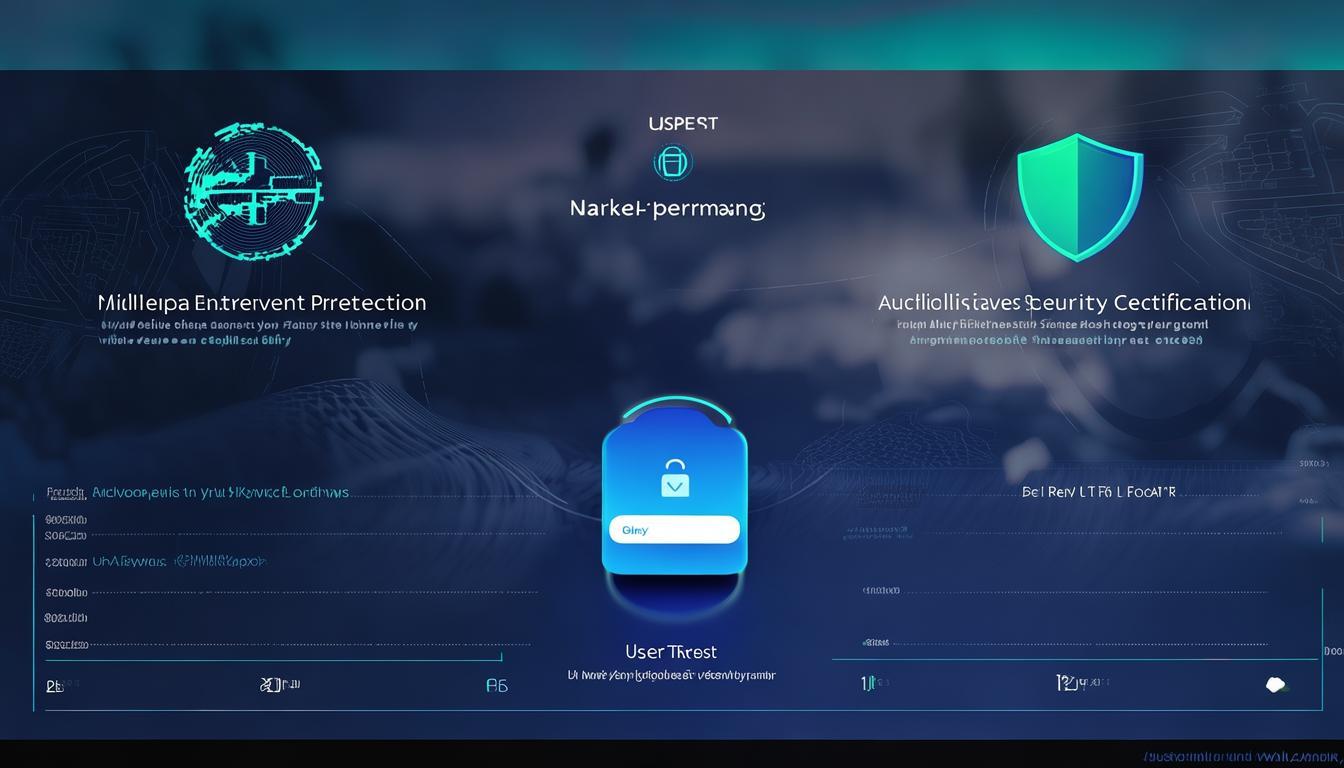Screen dimensions: 1344x768
Task: Open the "Security Cectificationl" heading
Action: coord(1063,302)
